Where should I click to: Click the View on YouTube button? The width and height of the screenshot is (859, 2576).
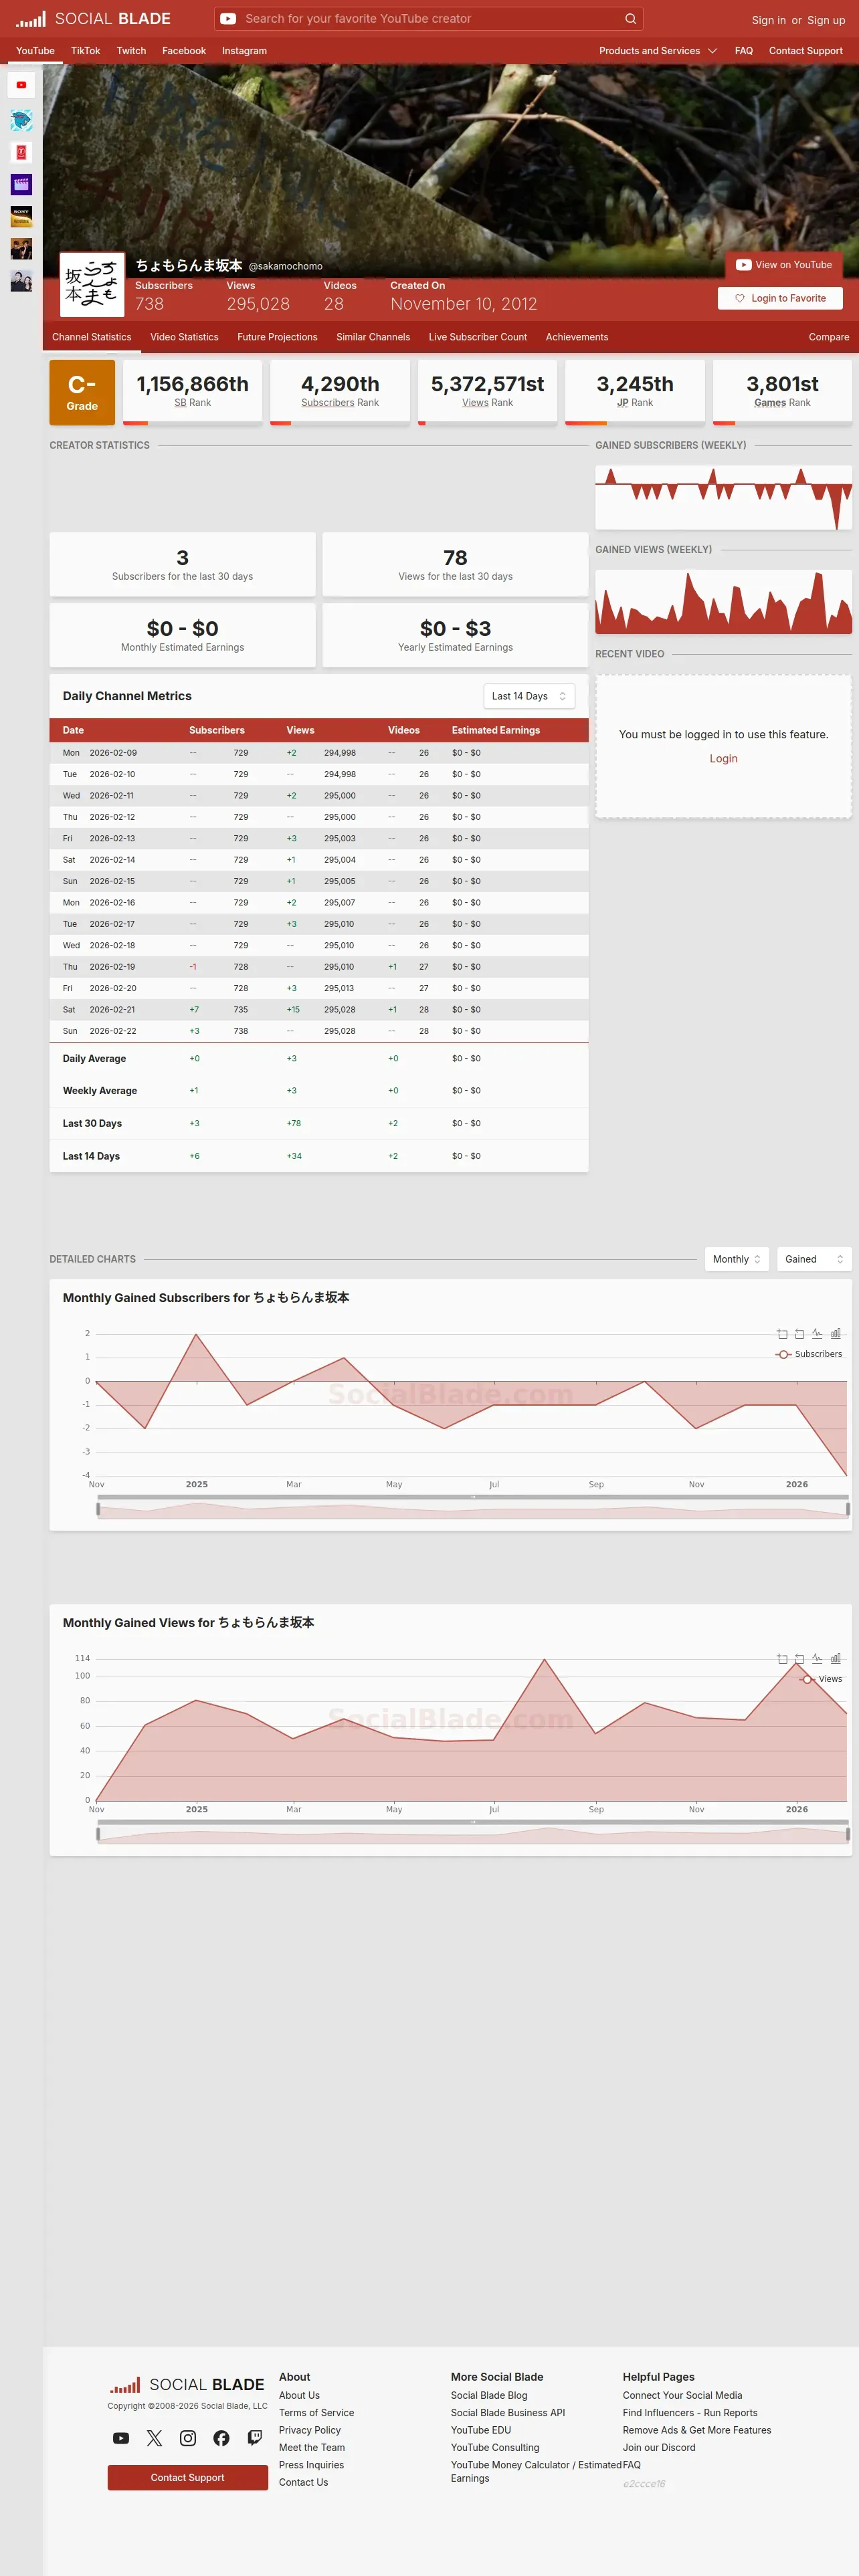coord(784,265)
